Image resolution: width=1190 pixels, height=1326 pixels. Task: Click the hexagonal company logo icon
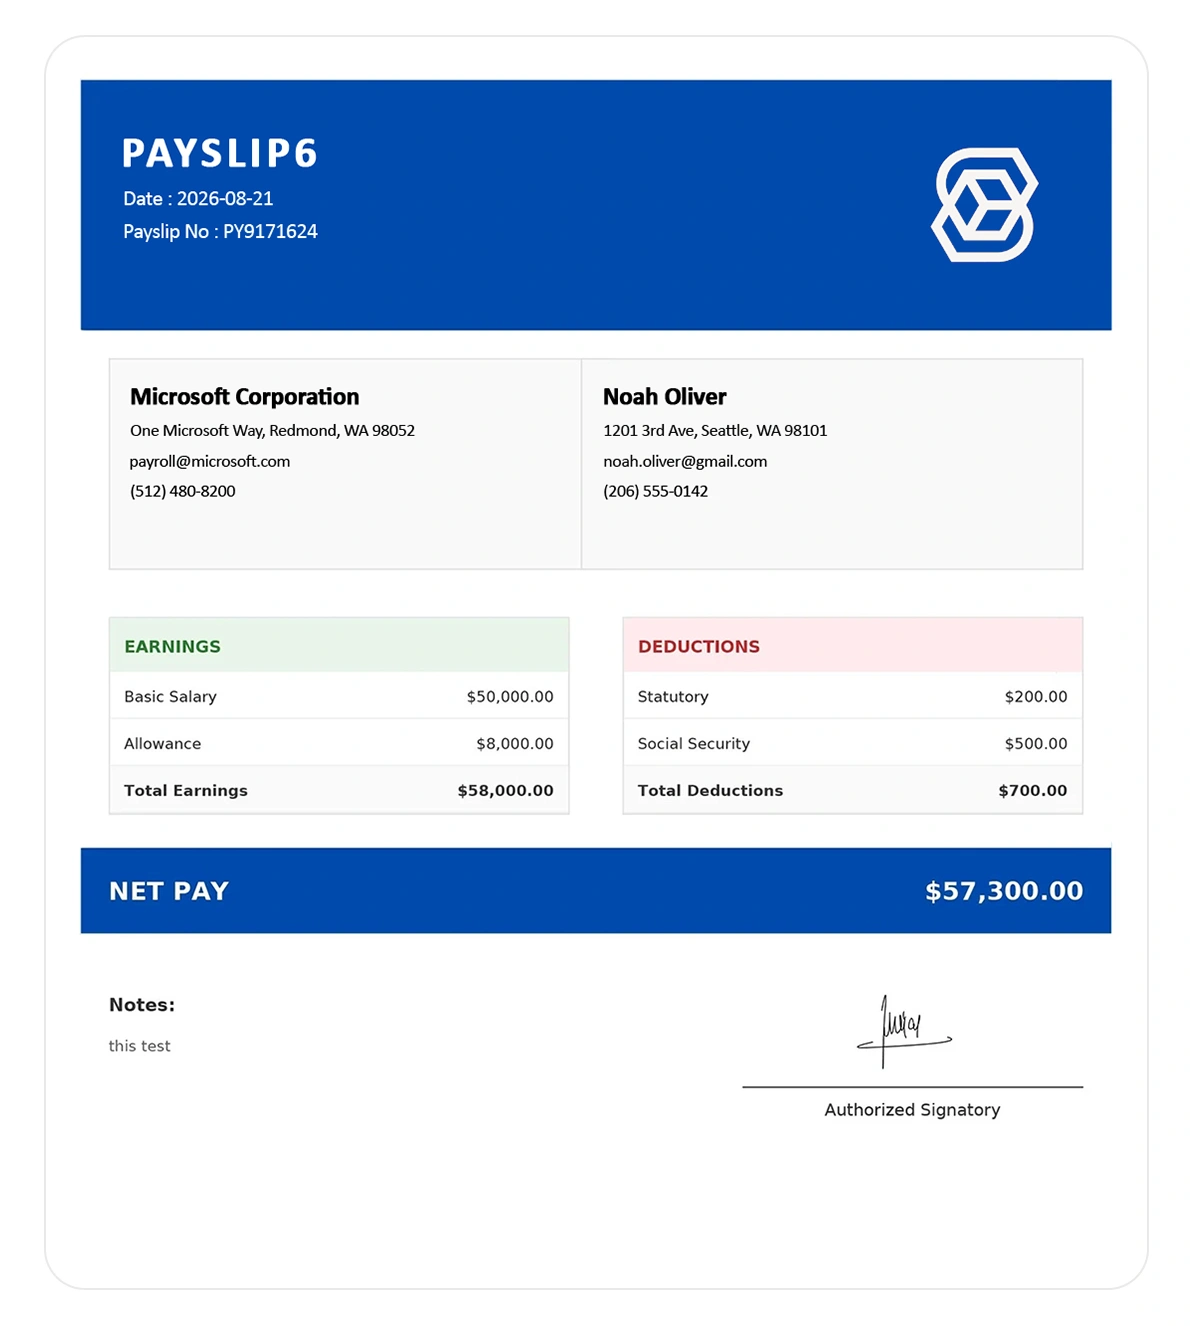click(984, 205)
